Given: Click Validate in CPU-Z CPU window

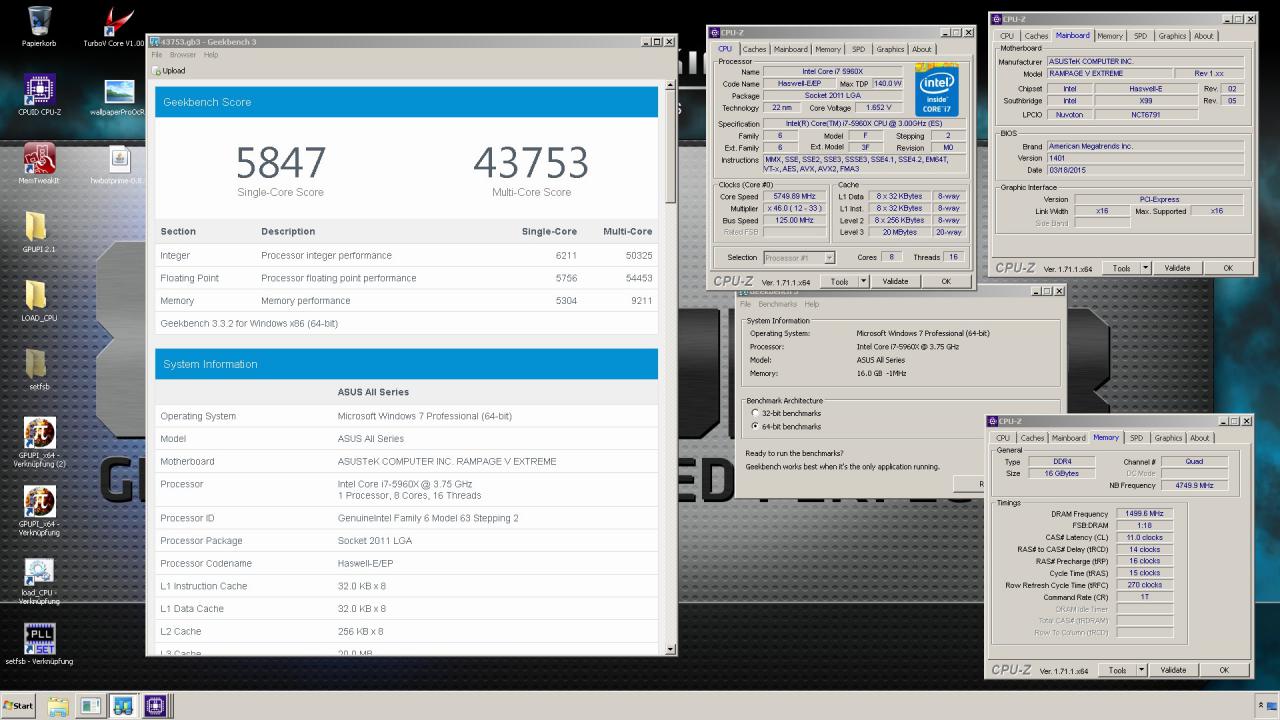Looking at the screenshot, I should point(895,282).
